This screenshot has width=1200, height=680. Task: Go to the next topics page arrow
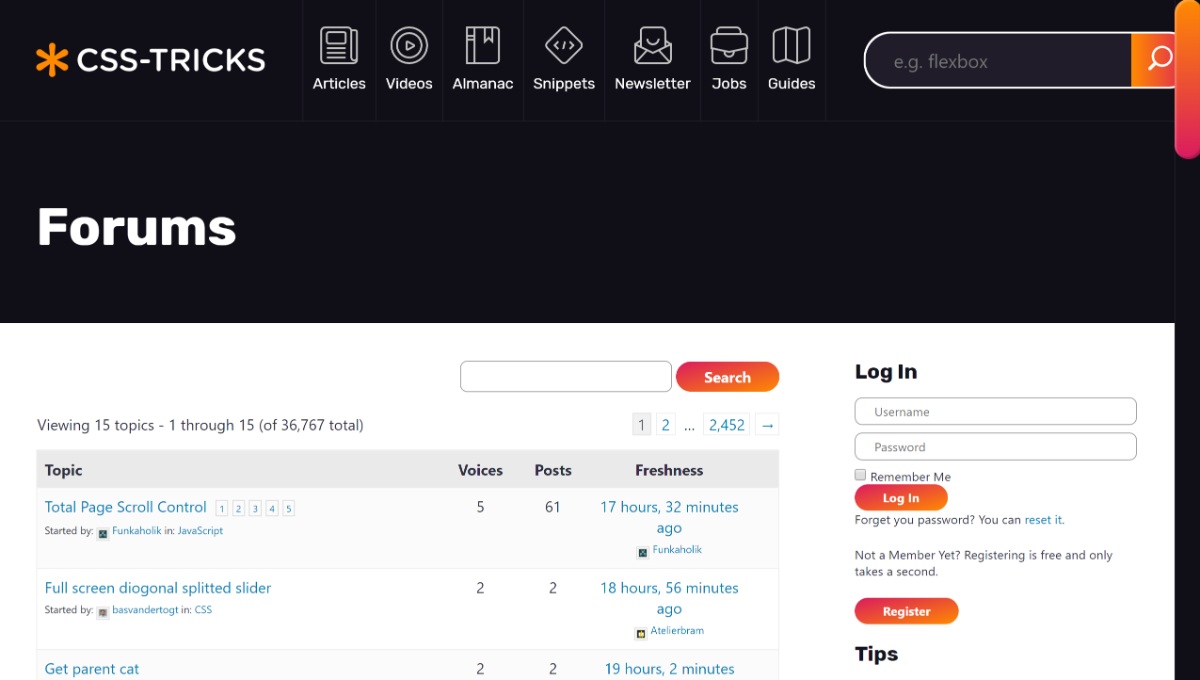click(767, 424)
